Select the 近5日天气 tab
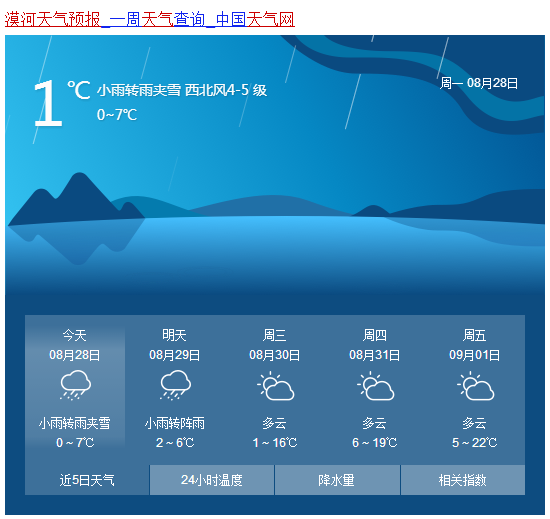The height and width of the screenshot is (519, 550). click(87, 480)
